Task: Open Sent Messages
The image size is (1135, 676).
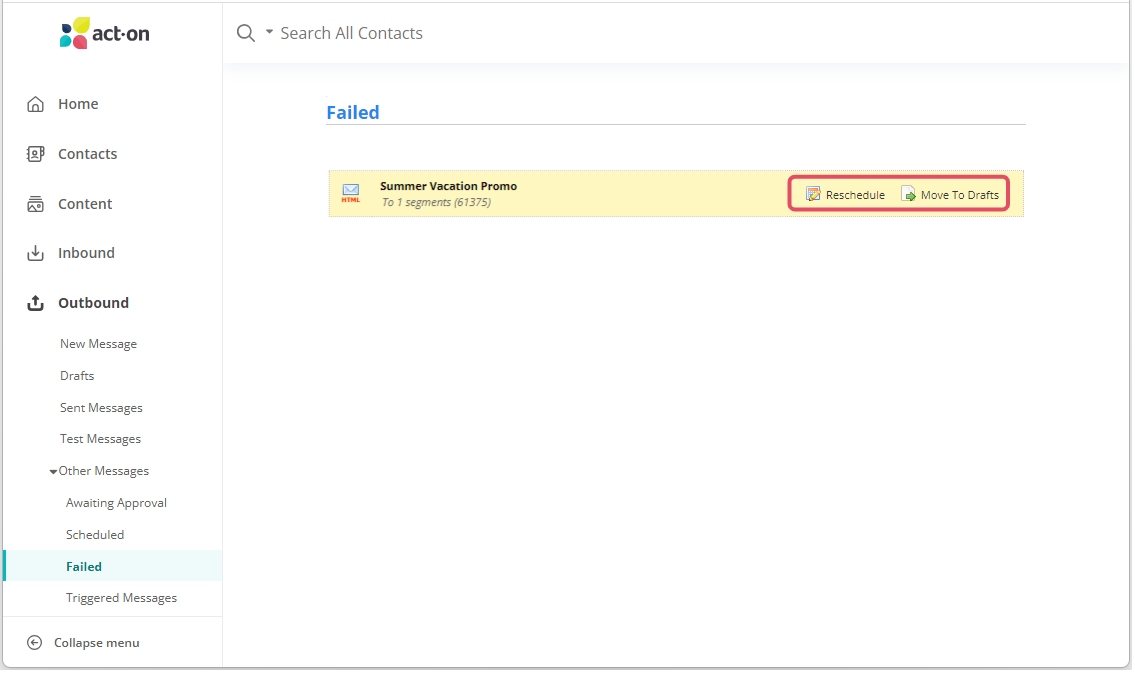Action: click(101, 408)
